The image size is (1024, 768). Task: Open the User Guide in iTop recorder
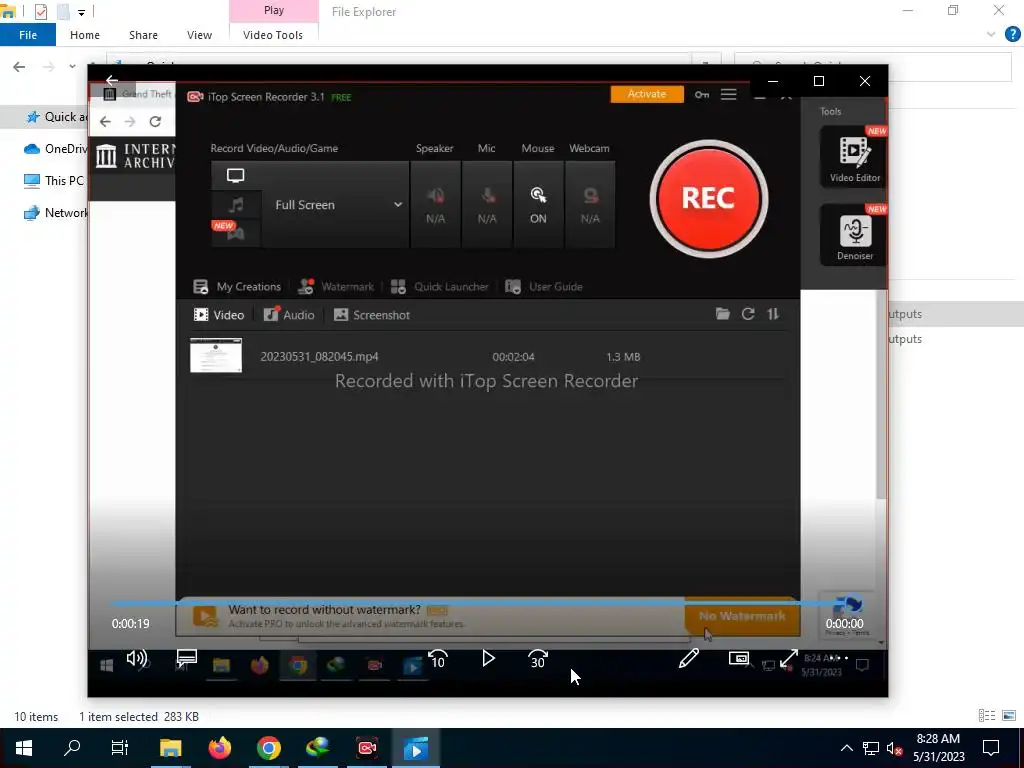pos(543,287)
